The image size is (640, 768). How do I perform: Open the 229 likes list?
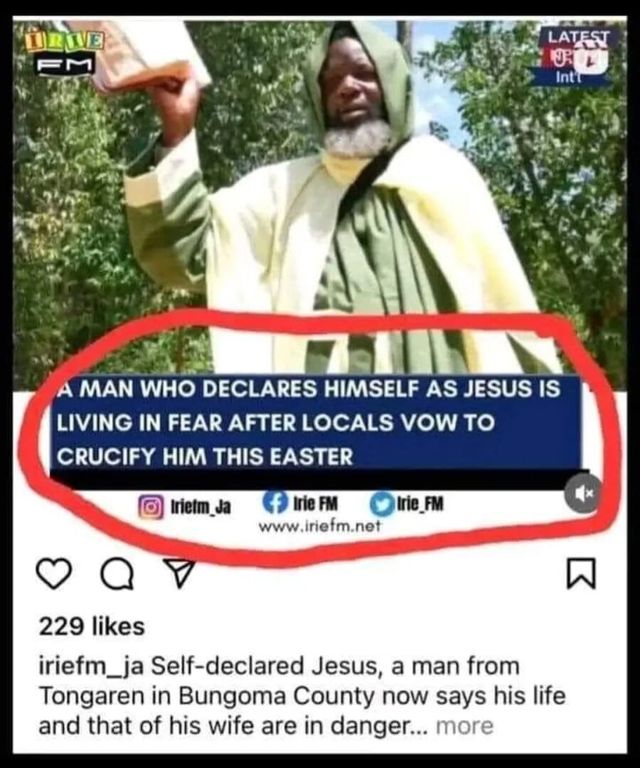(x=92, y=626)
